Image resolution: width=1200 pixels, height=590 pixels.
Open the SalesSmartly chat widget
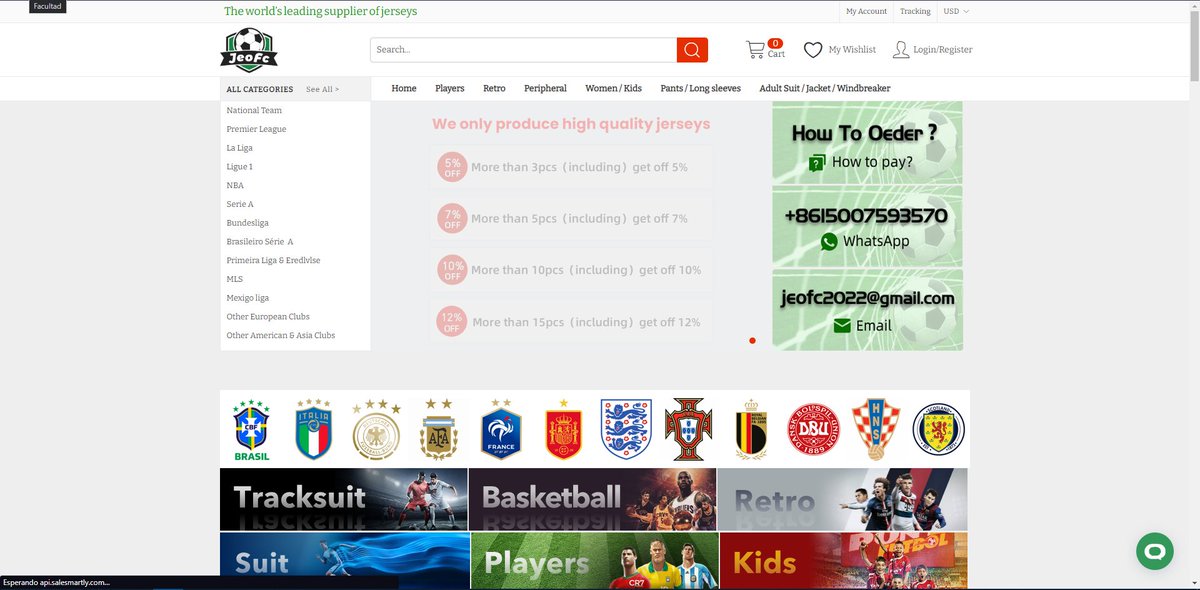pyautogui.click(x=1154, y=551)
